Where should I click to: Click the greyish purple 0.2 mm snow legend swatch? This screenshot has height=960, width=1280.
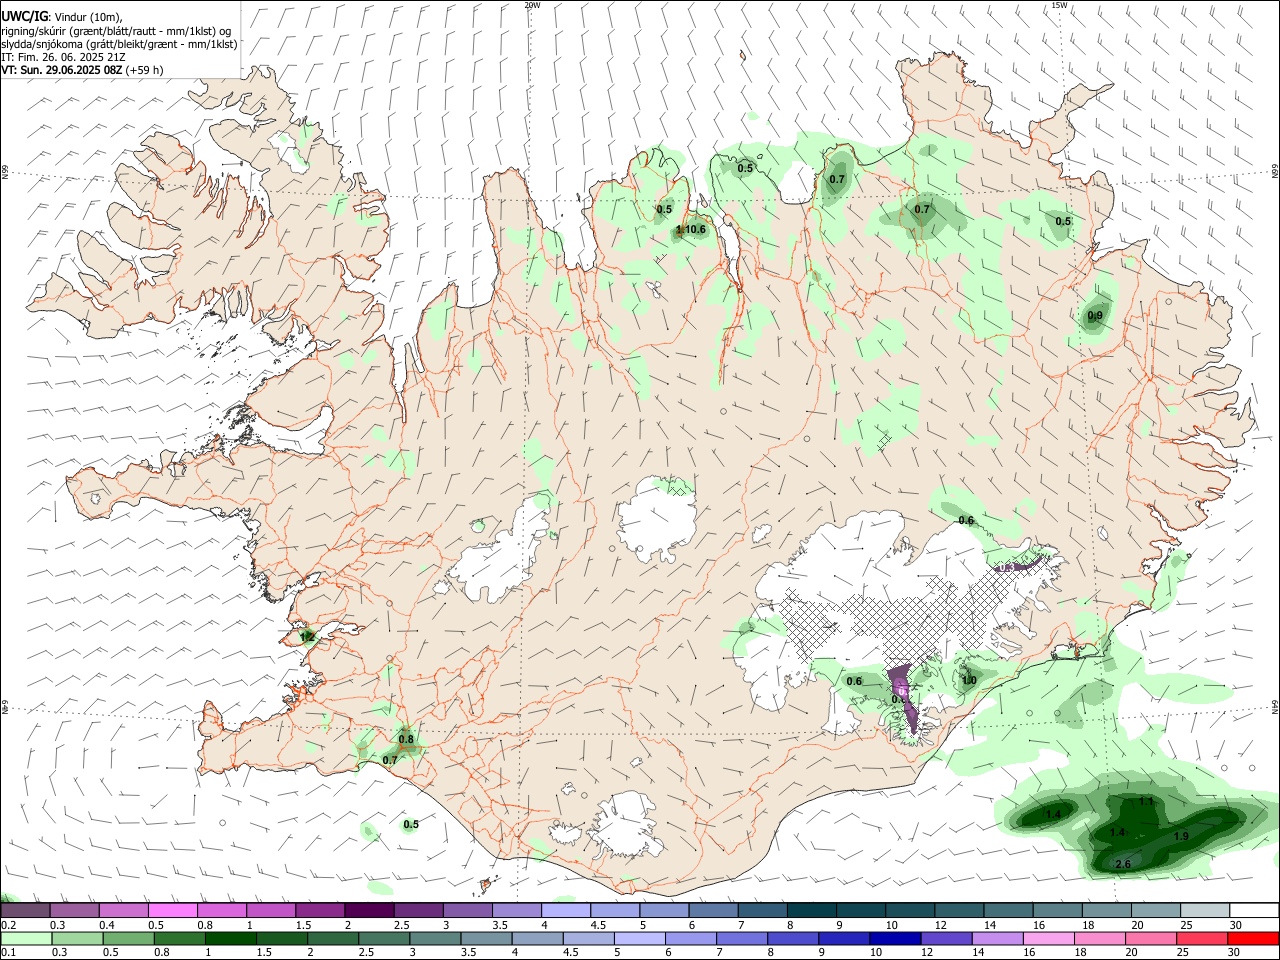pos(25,911)
